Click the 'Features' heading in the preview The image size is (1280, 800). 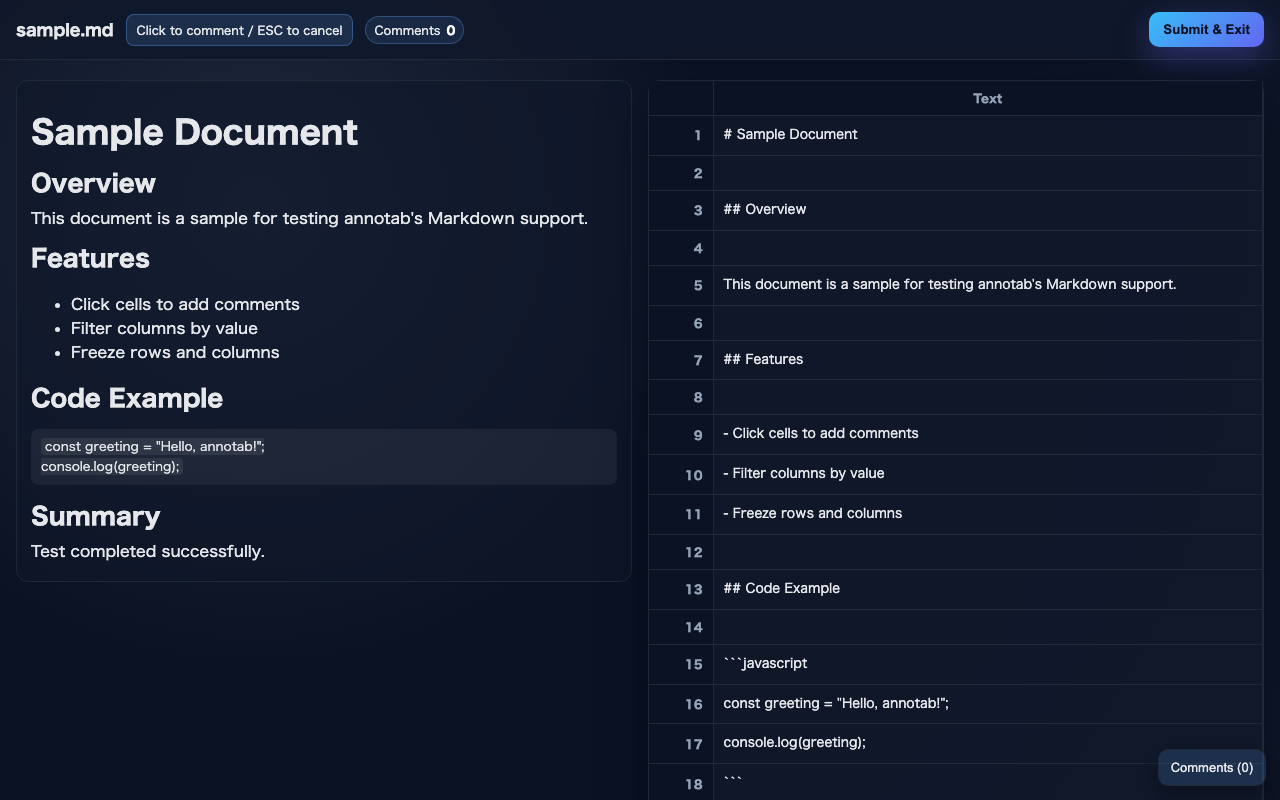[90, 258]
